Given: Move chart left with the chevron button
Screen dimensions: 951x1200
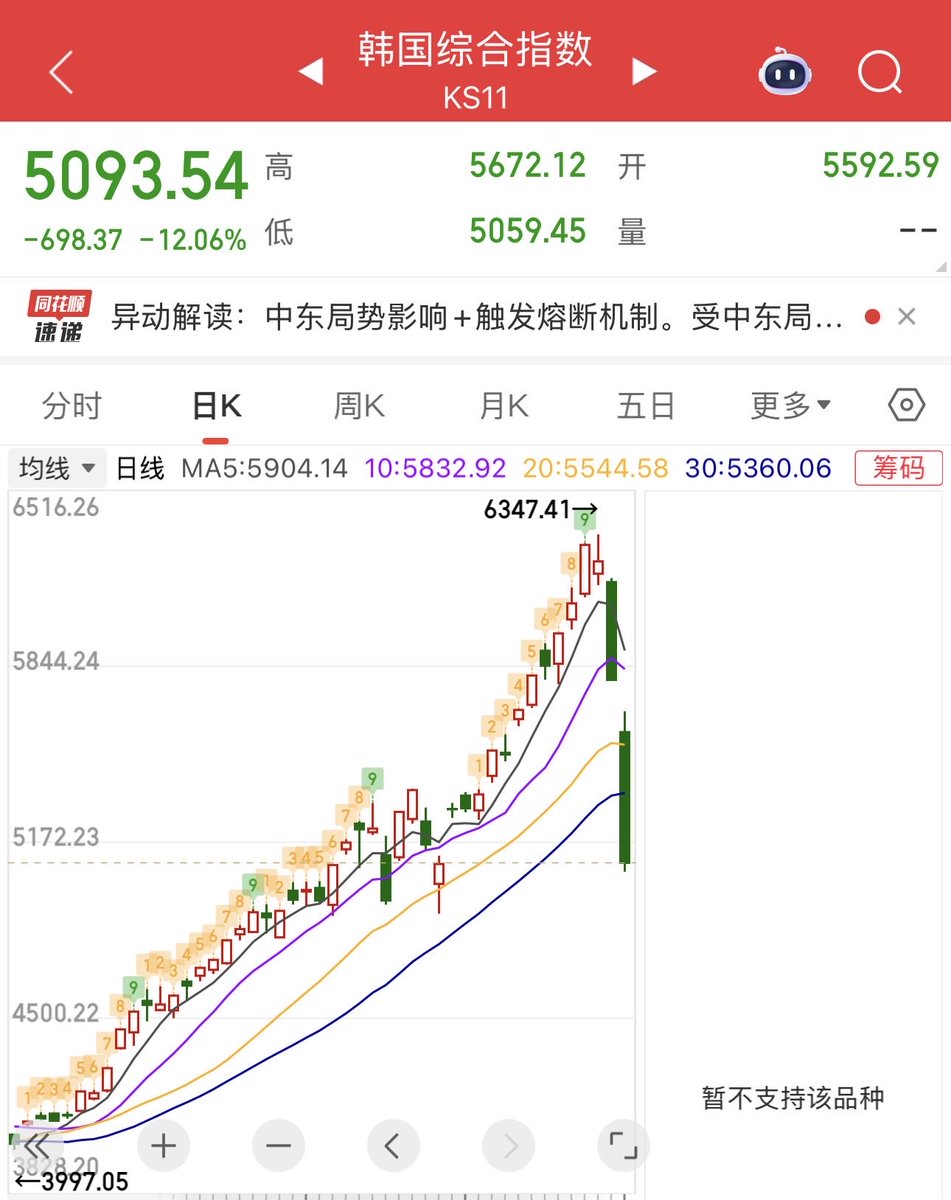Looking at the screenshot, I should (393, 1145).
